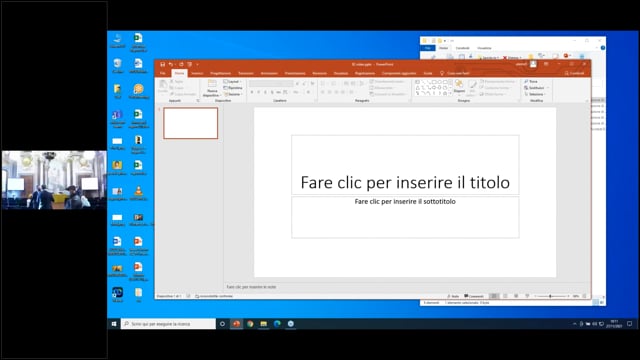Switch to the Transizioni ribbon tab
The width and height of the screenshot is (640, 360).
246,73
